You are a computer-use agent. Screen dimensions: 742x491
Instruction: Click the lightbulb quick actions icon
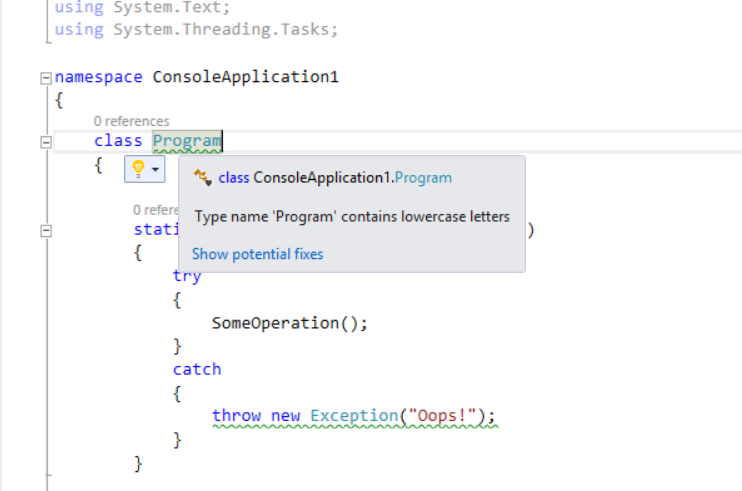point(138,169)
